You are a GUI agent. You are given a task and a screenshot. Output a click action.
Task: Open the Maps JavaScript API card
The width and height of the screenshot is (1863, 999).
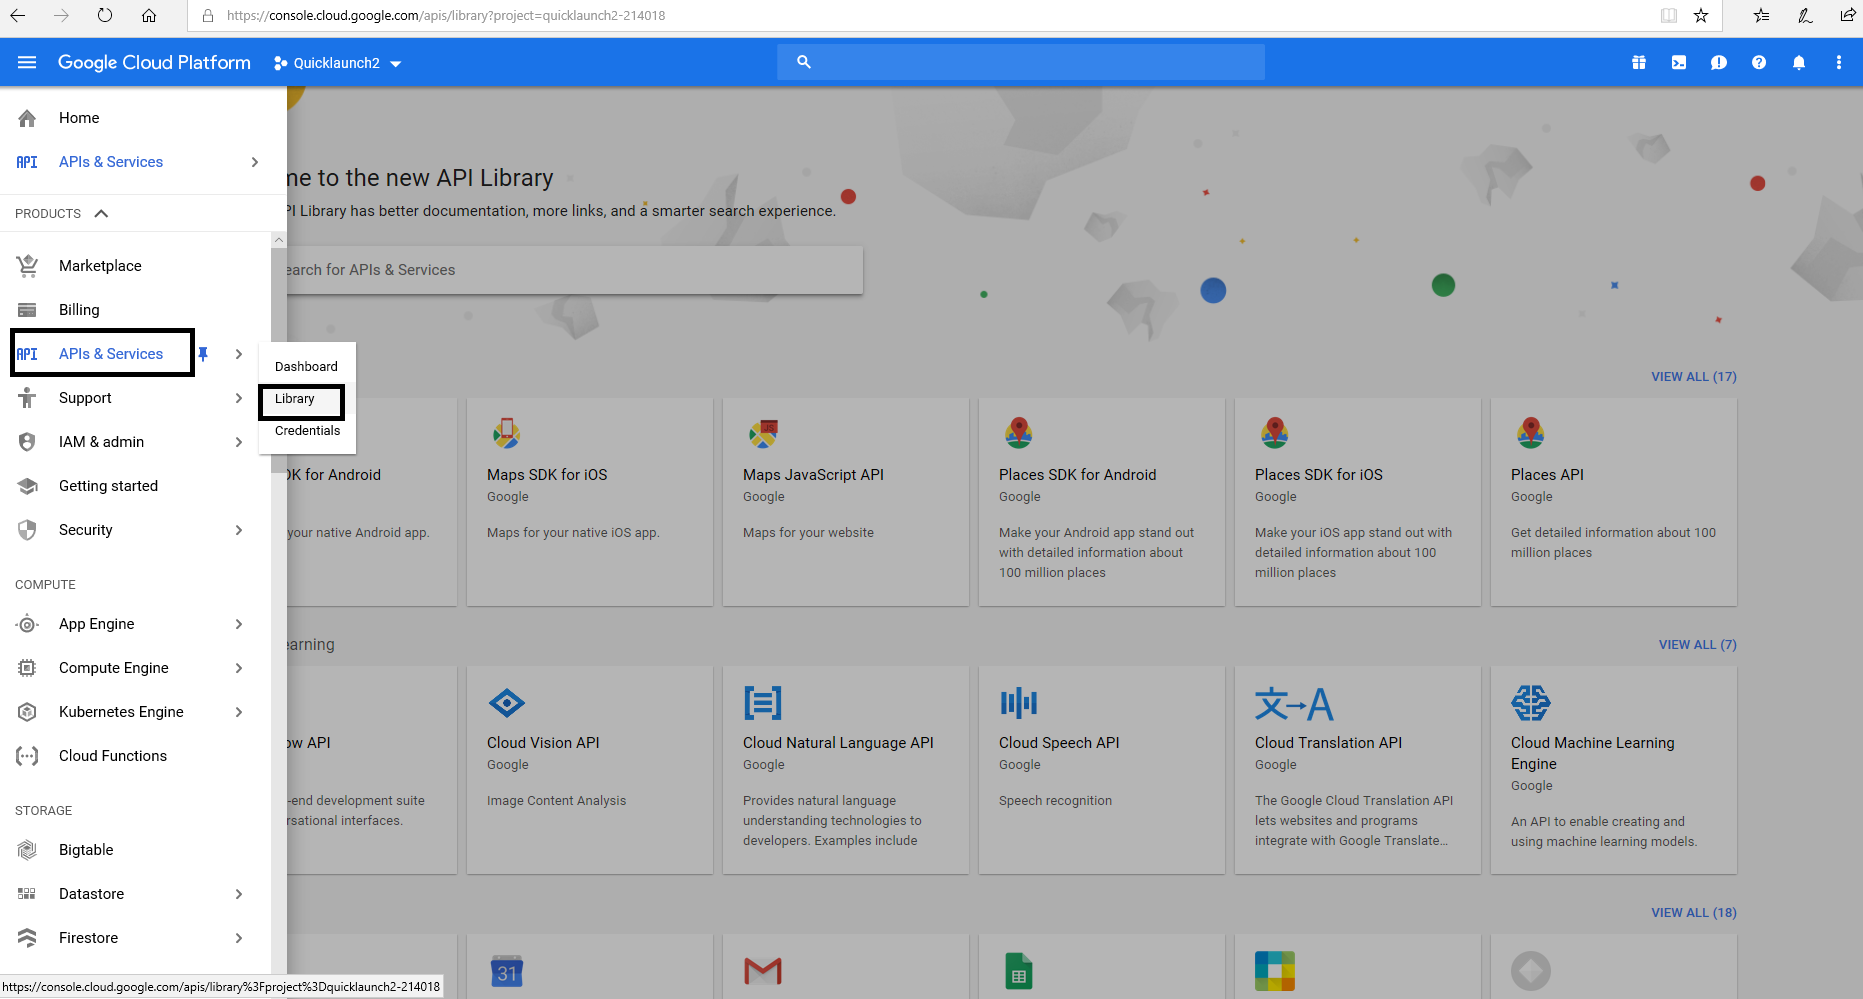[845, 502]
